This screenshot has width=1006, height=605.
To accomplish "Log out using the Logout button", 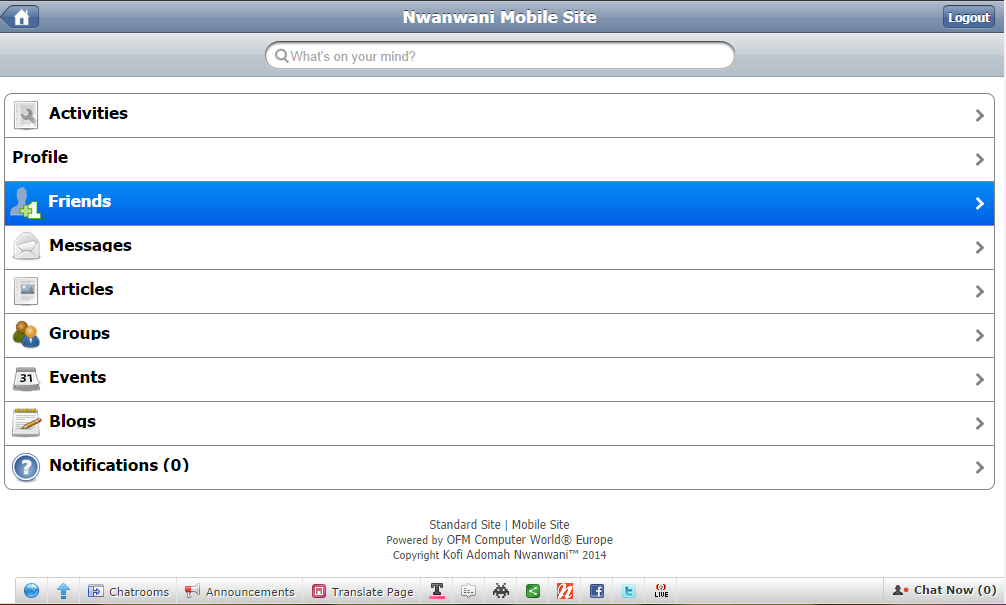I will click(968, 17).
